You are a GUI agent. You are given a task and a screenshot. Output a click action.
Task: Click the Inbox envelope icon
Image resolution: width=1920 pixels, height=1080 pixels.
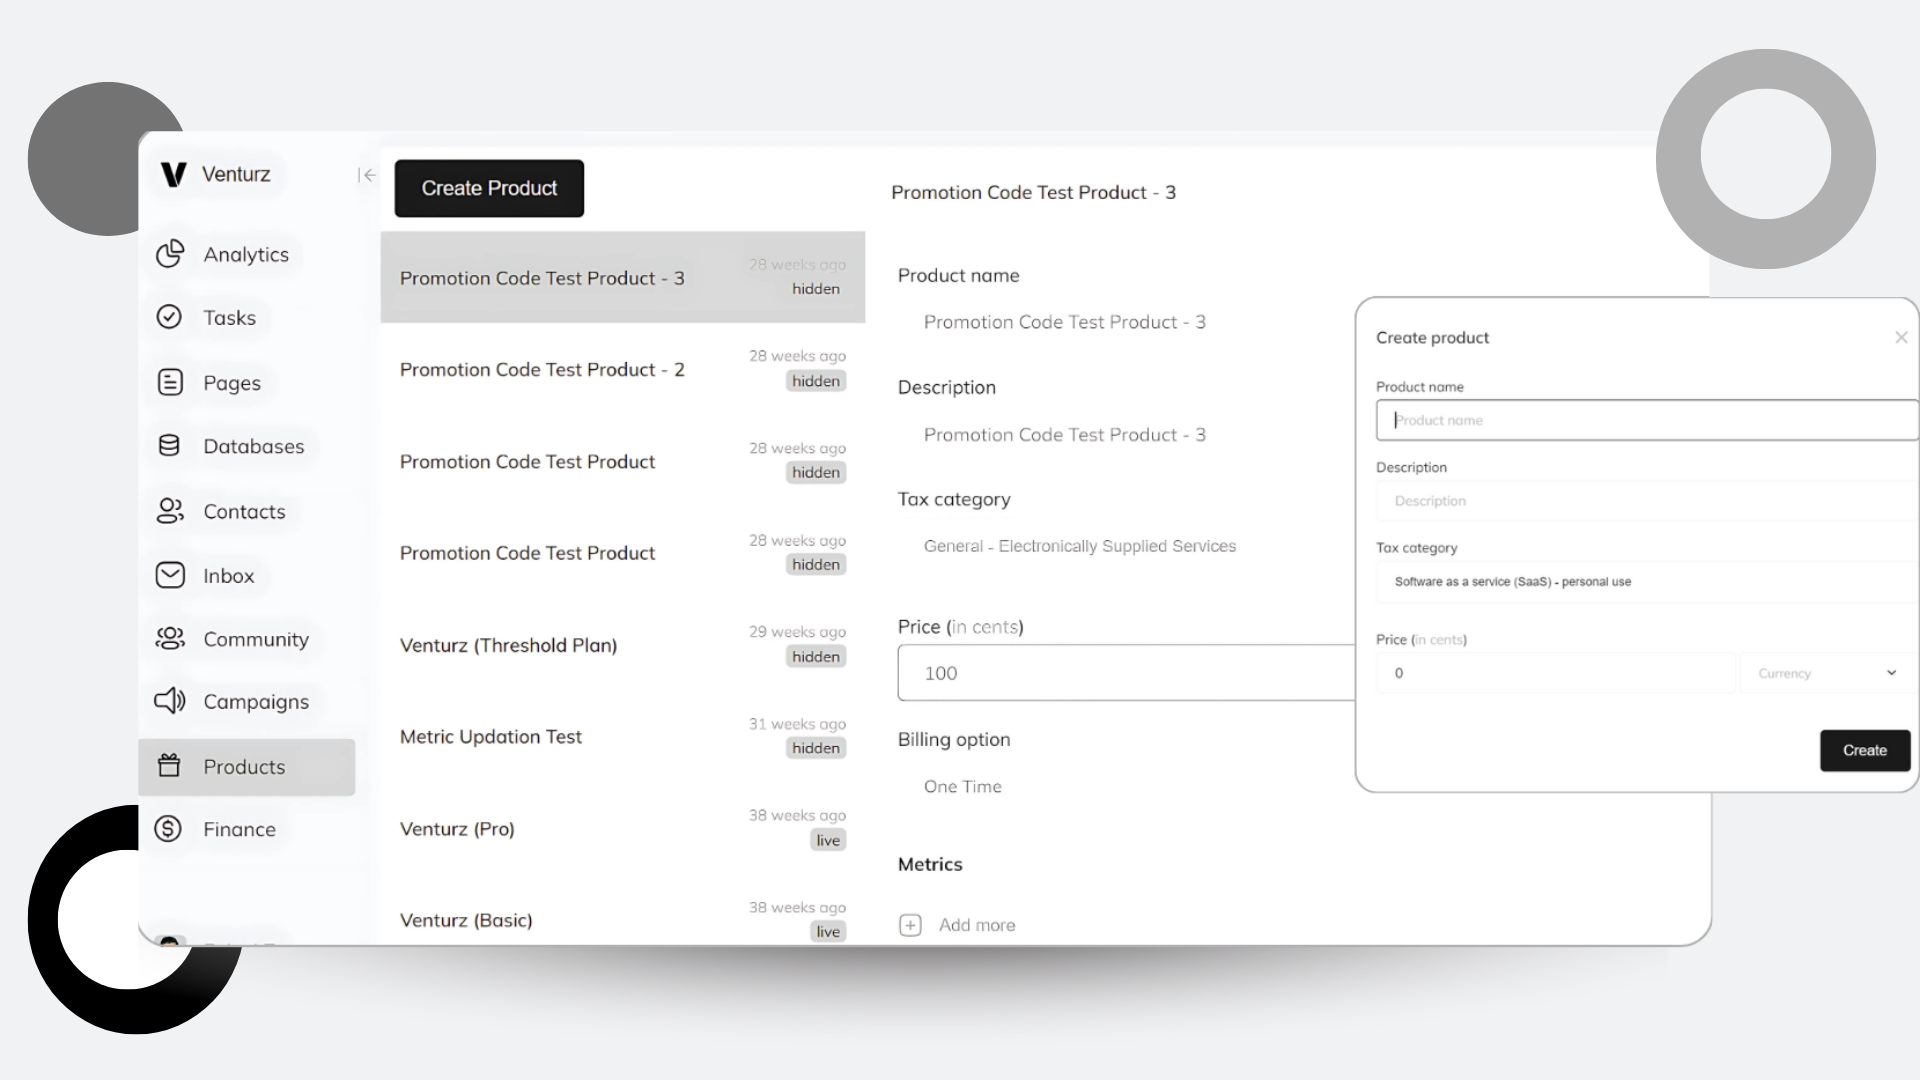click(x=170, y=575)
